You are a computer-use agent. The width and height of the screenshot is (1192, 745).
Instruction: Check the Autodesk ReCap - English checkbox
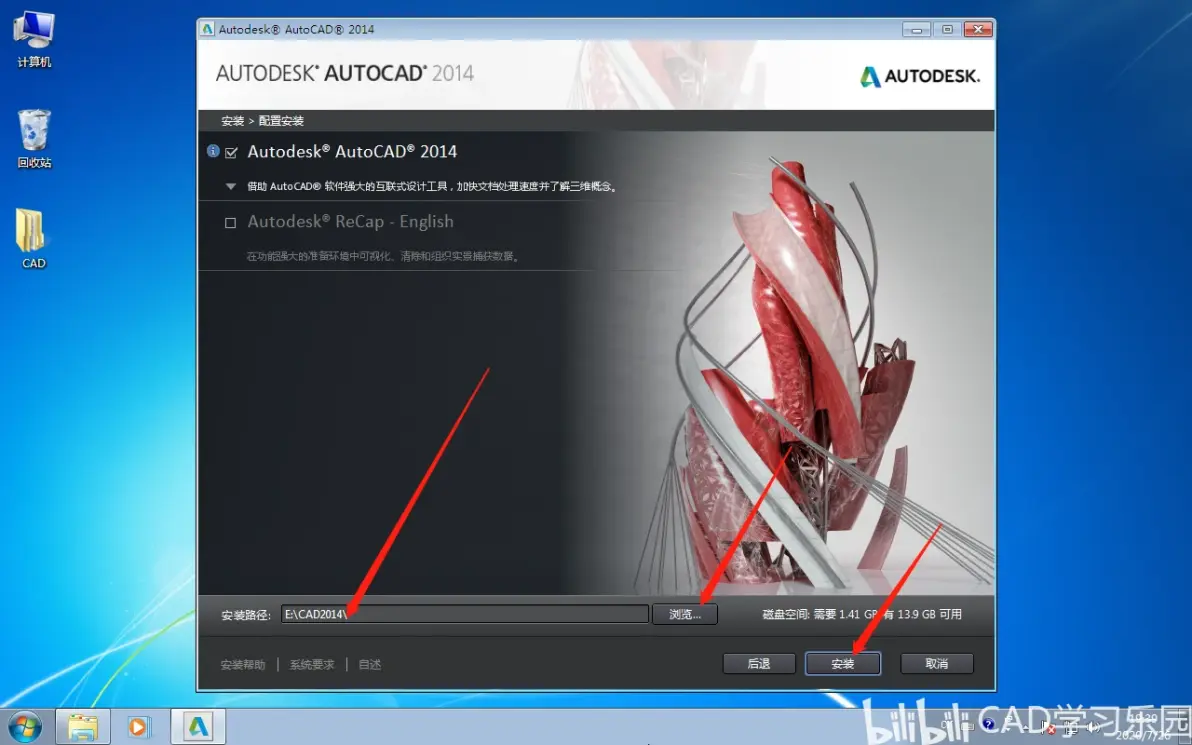230,223
